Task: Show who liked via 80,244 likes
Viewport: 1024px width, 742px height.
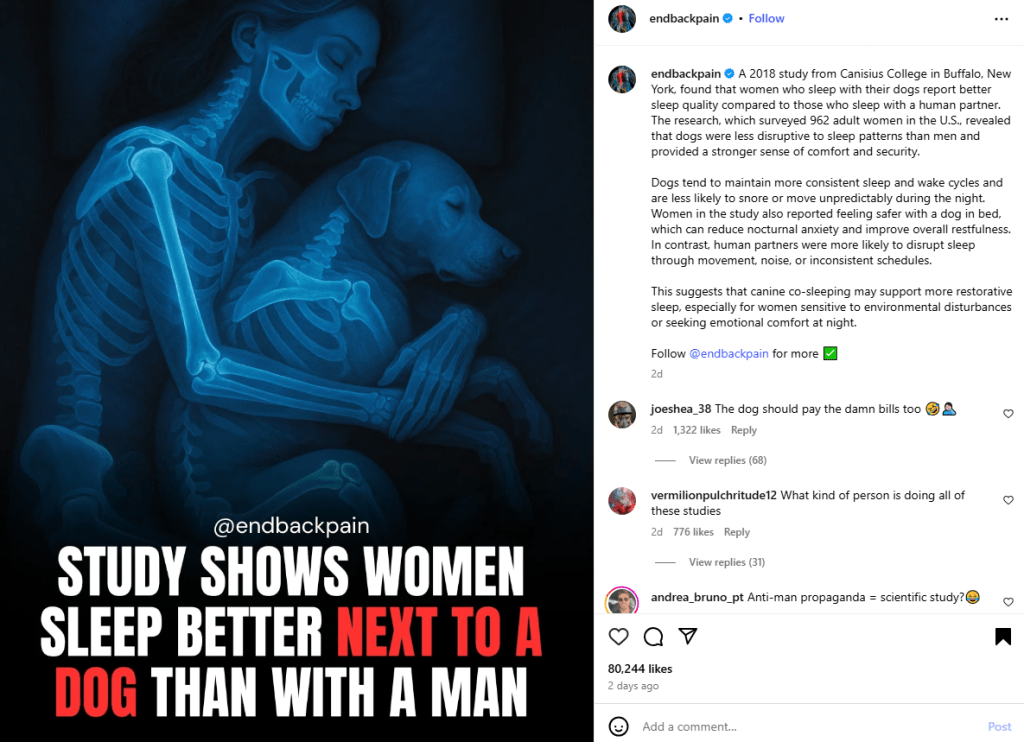Action: 640,669
